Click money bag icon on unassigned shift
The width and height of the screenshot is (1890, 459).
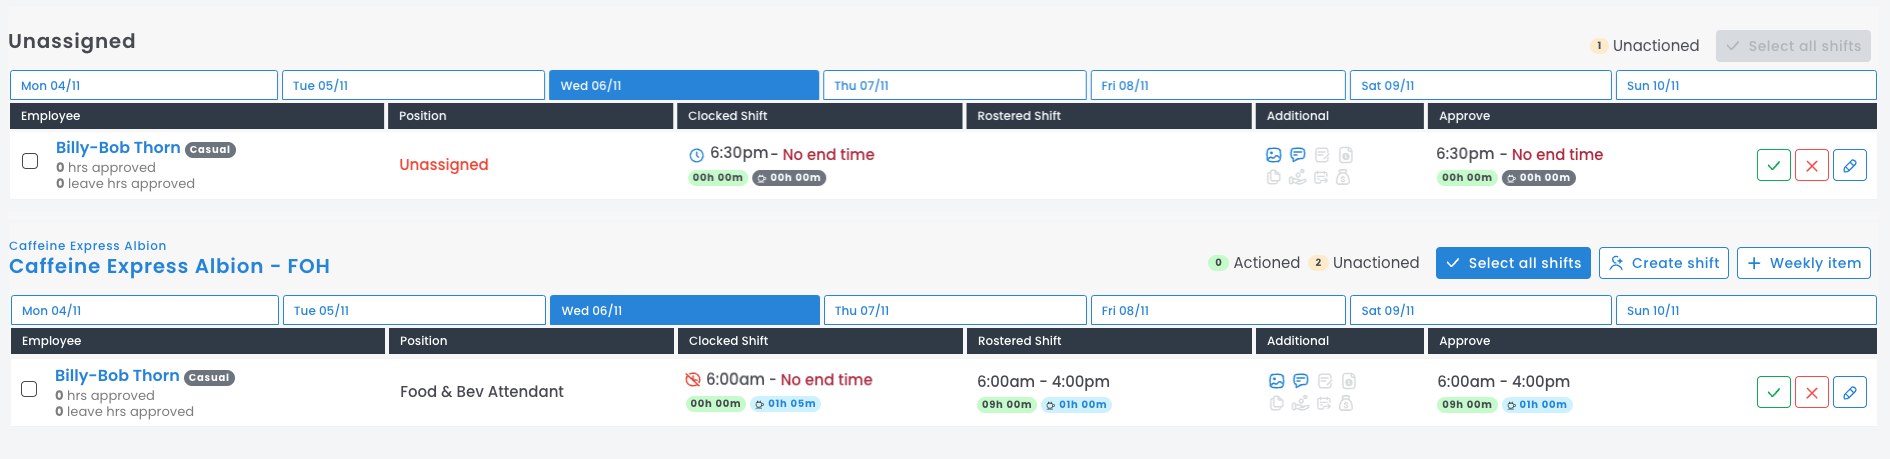1343,177
